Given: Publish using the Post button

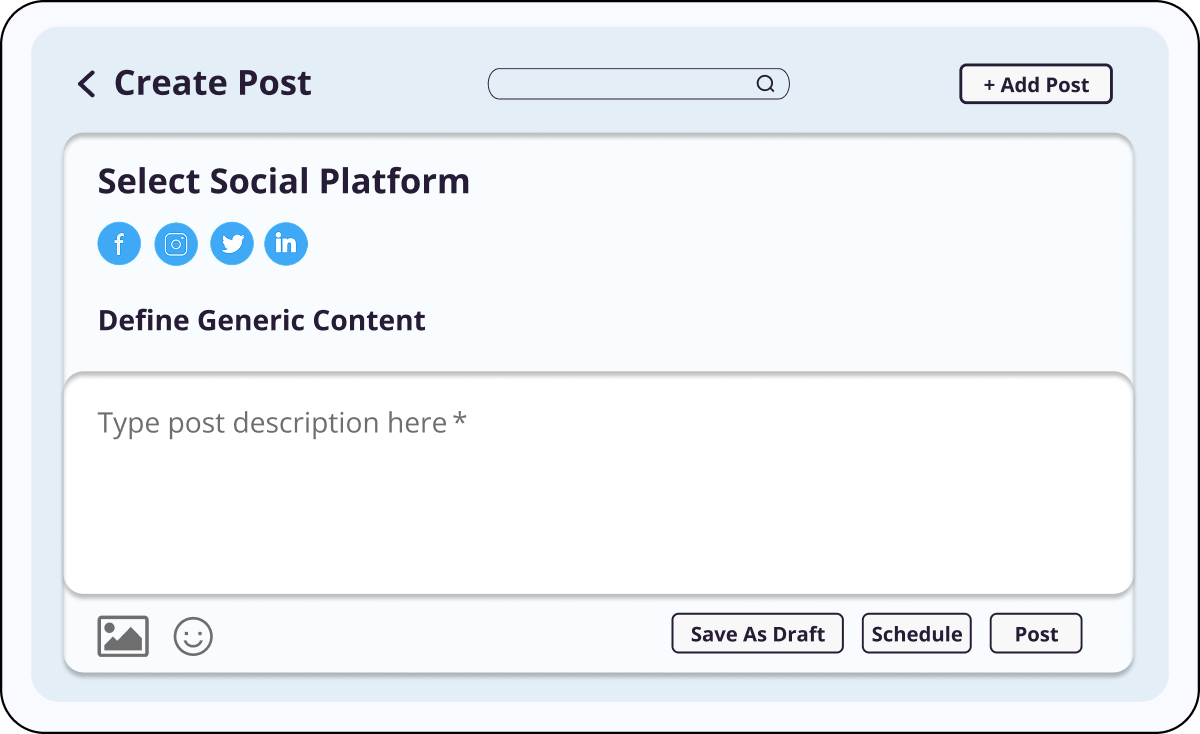Looking at the screenshot, I should pos(1036,634).
